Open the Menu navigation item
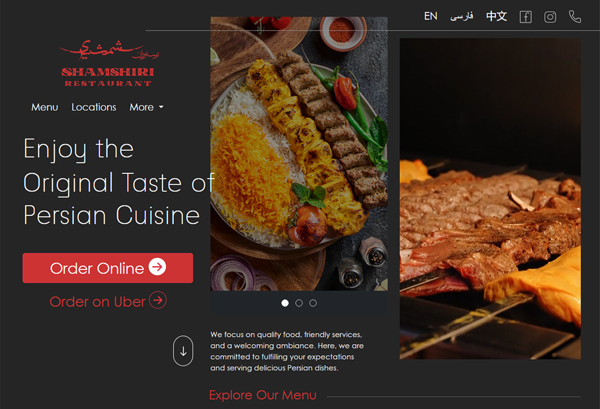Viewport: 600px width, 409px height. (x=45, y=107)
